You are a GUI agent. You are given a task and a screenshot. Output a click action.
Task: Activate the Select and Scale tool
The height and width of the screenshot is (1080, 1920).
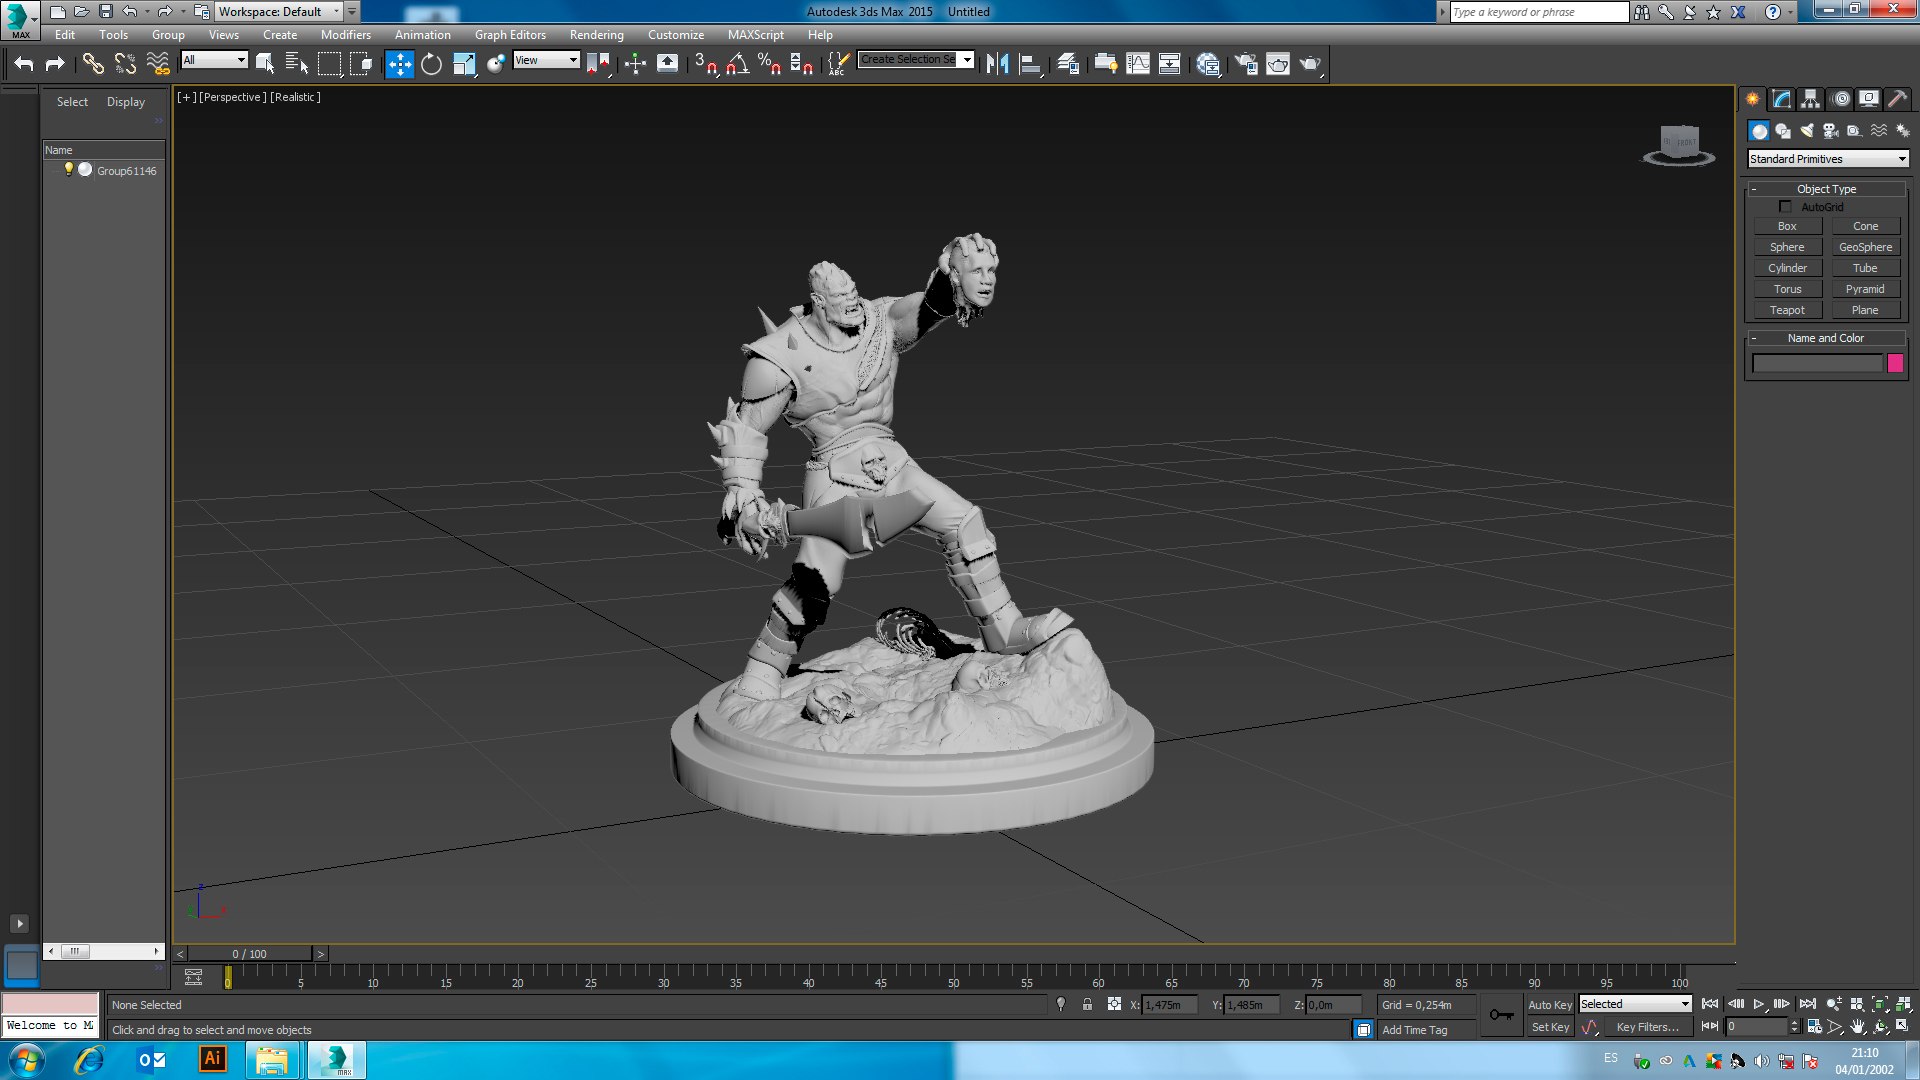click(x=464, y=64)
